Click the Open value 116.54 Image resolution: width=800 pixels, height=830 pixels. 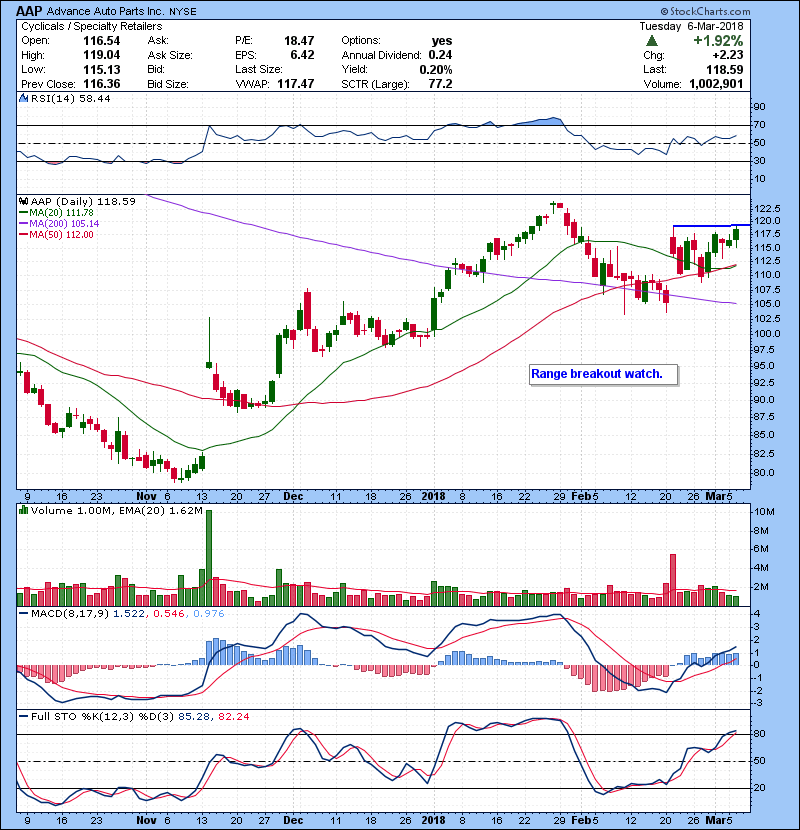102,41
